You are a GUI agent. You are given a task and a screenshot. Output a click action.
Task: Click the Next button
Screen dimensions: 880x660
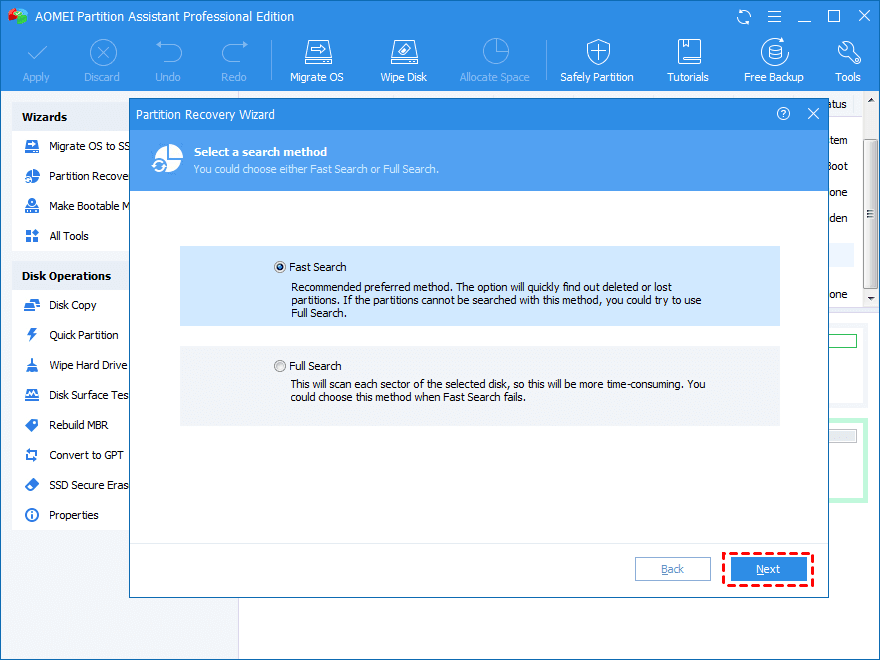768,569
